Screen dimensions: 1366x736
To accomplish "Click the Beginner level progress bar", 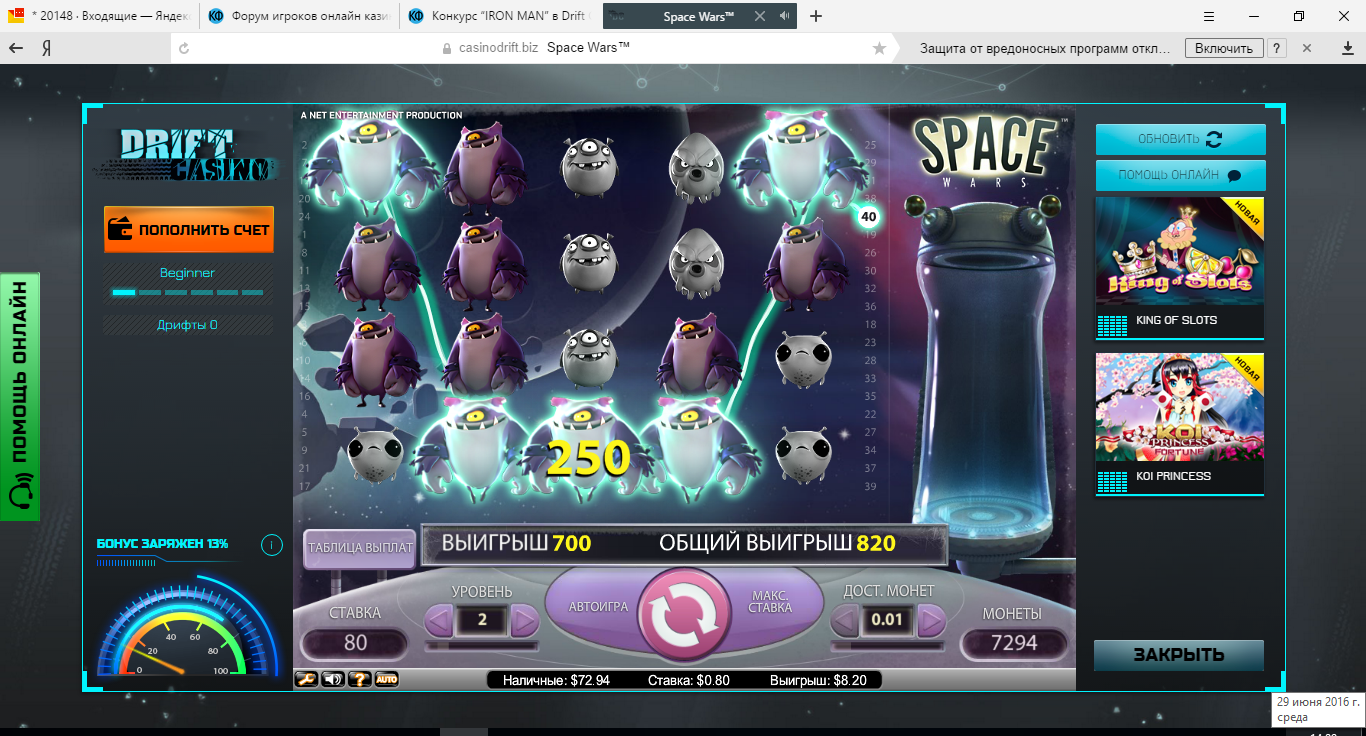I will click(x=188, y=293).
